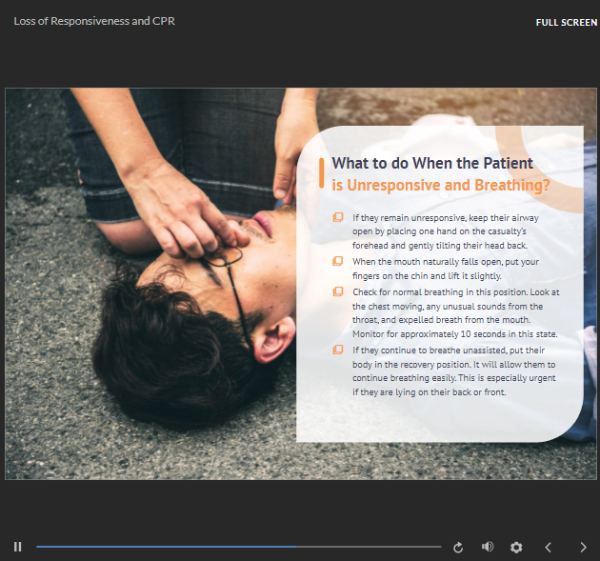The height and width of the screenshot is (561, 600).
Task: Click the orange vertical accent bar beside the heading
Action: pyautogui.click(x=321, y=173)
